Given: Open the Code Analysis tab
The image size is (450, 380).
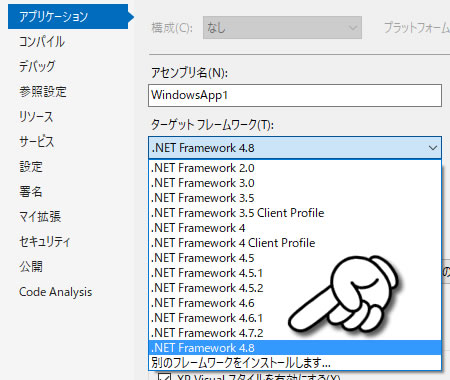Looking at the screenshot, I should [55, 292].
